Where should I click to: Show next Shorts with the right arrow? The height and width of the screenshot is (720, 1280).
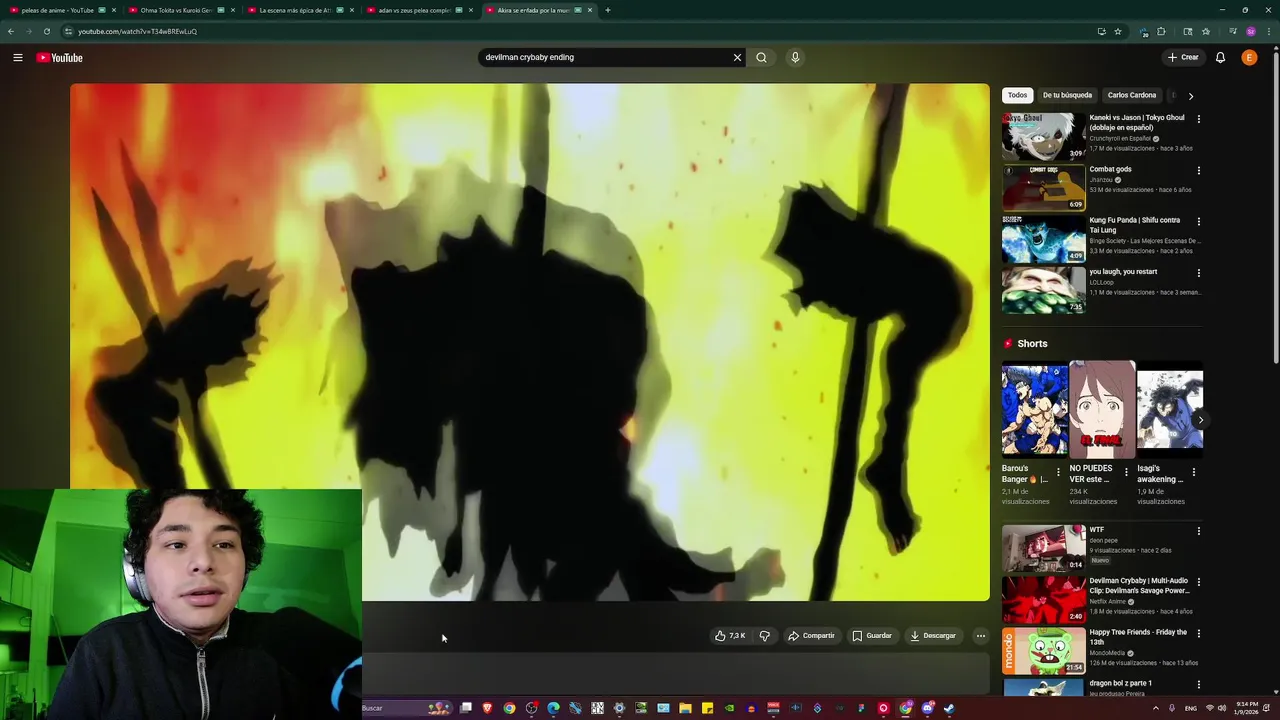coord(1200,420)
